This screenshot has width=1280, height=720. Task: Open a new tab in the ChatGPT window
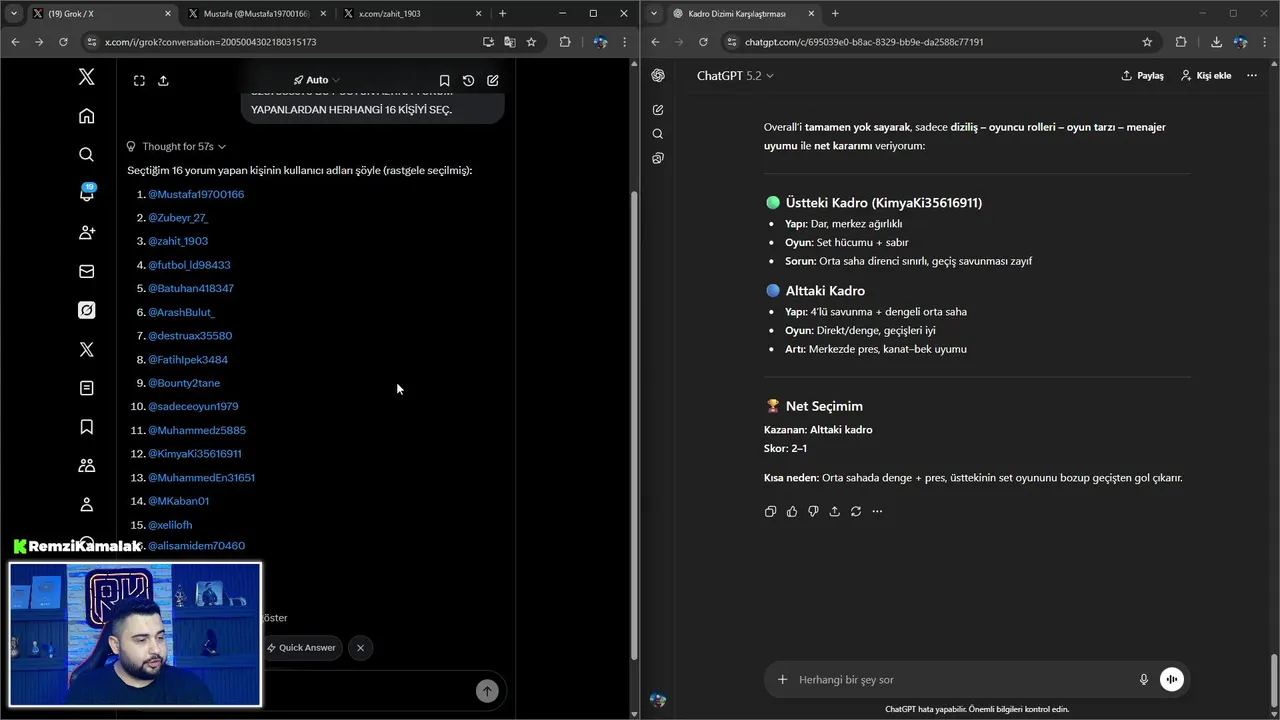point(835,14)
